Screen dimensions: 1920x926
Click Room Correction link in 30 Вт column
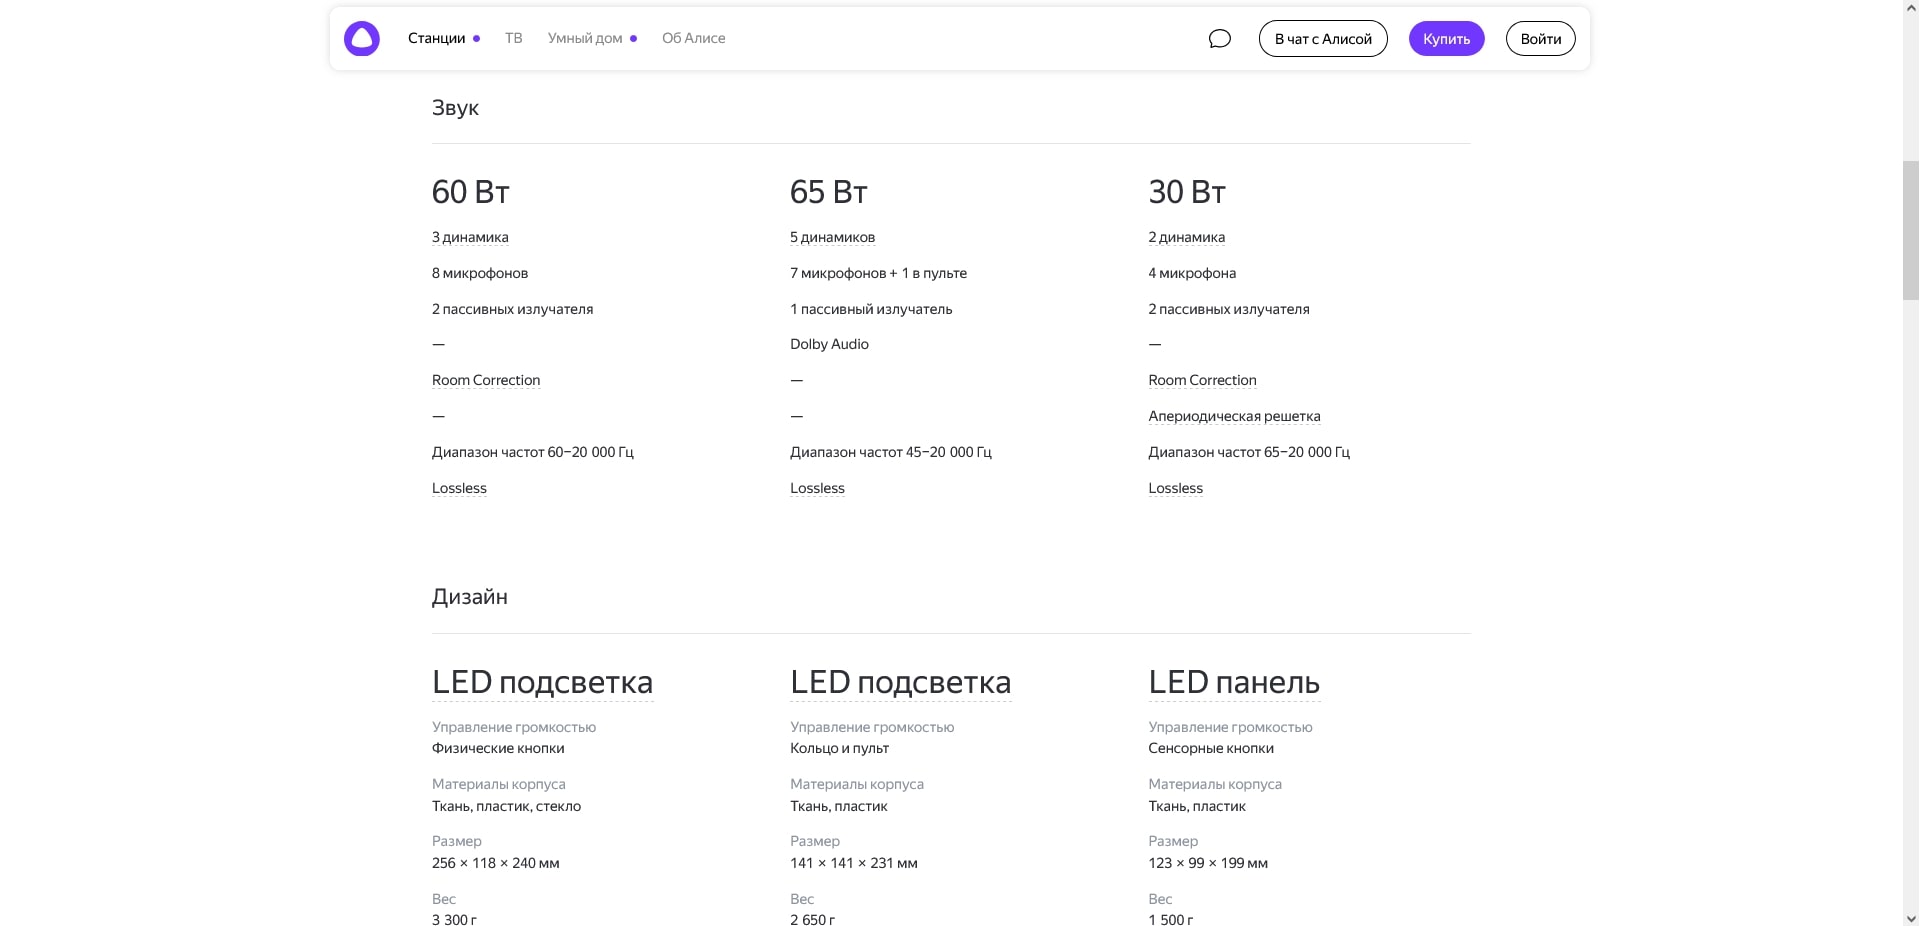pyautogui.click(x=1202, y=380)
